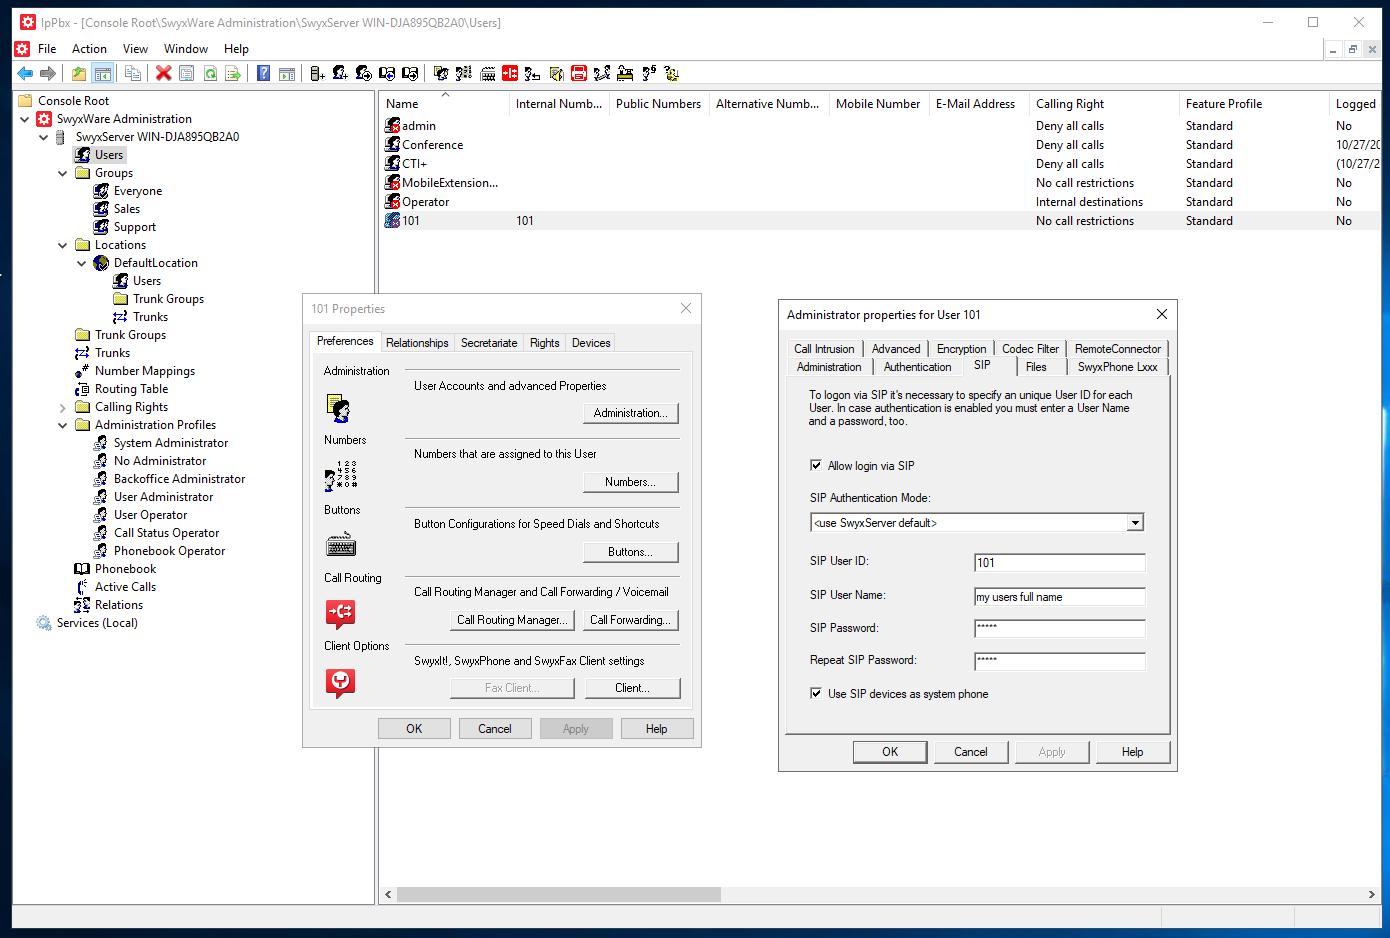Click Cancel in 101 Properties dialog
The image size is (1390, 938).
click(494, 729)
